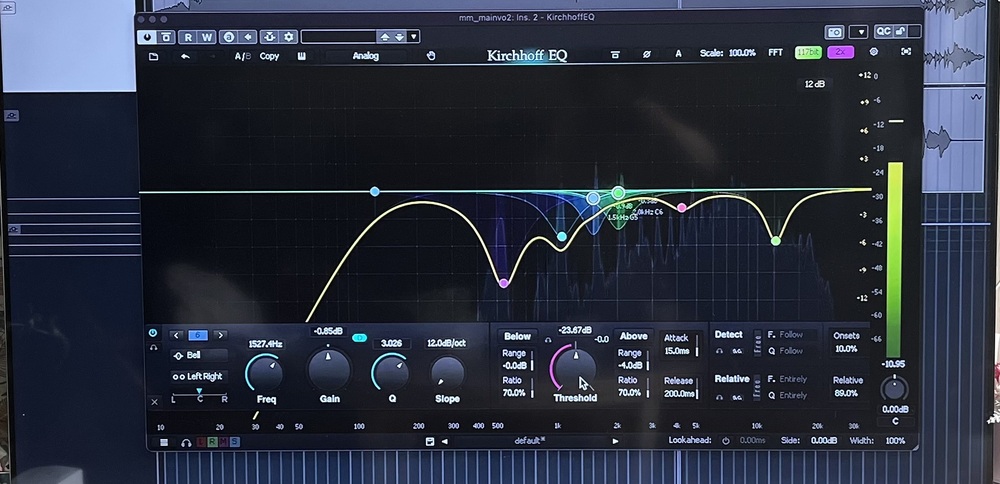Switch to the Above dynamics section
This screenshot has height=484, width=1000.
(x=633, y=336)
